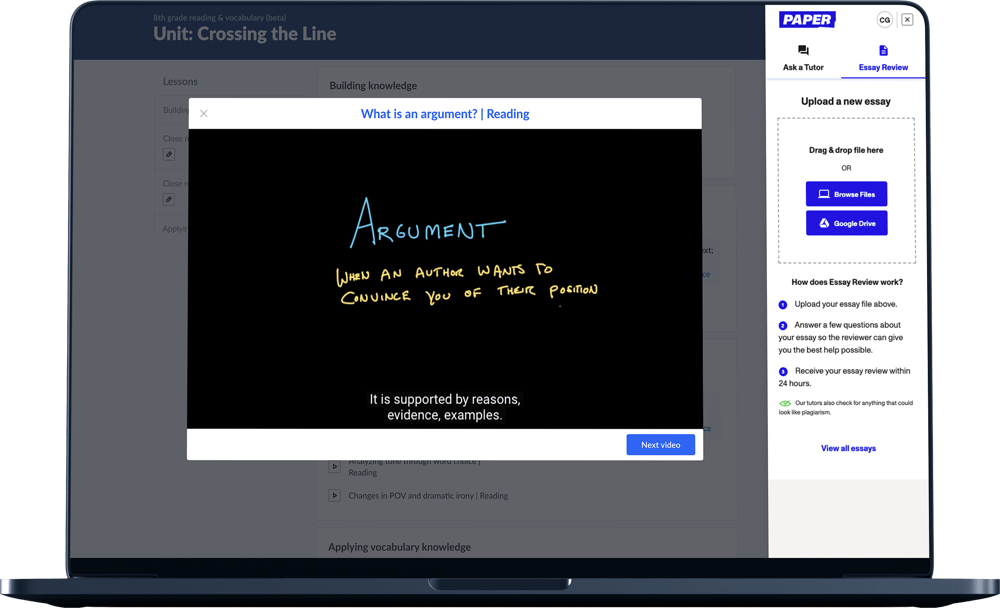The height and width of the screenshot is (608, 1000).
Task: Play the Changes in POV and dramatic irony video
Action: [334, 495]
